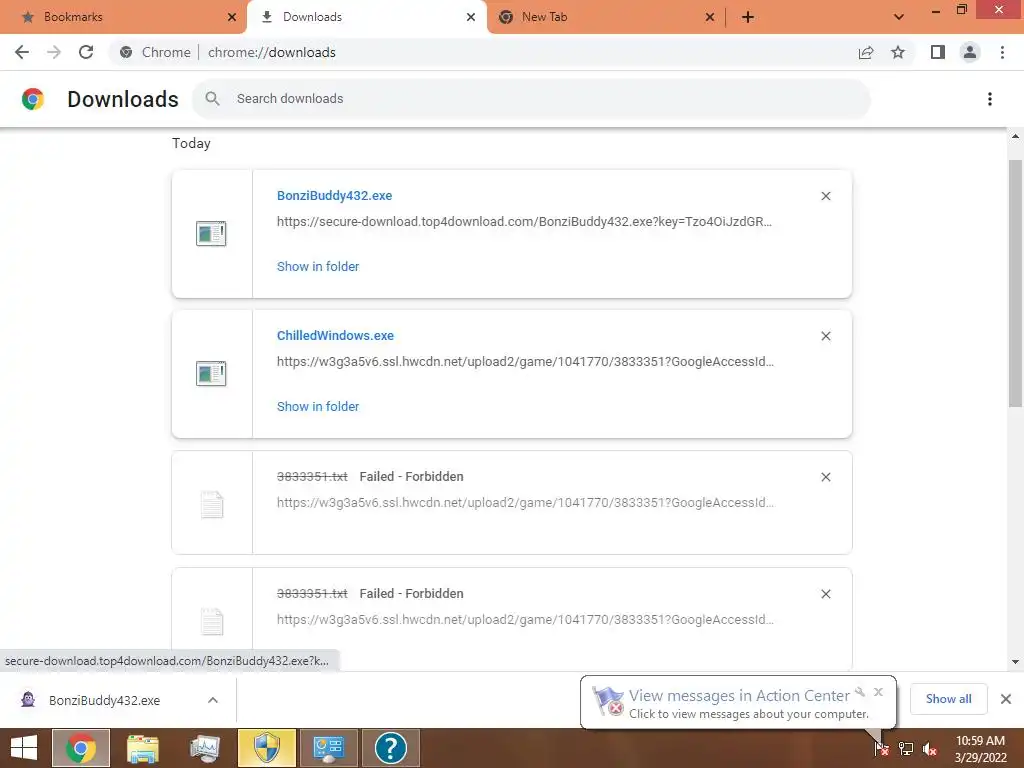
Task: Open the Chrome side panel
Action: click(938, 52)
